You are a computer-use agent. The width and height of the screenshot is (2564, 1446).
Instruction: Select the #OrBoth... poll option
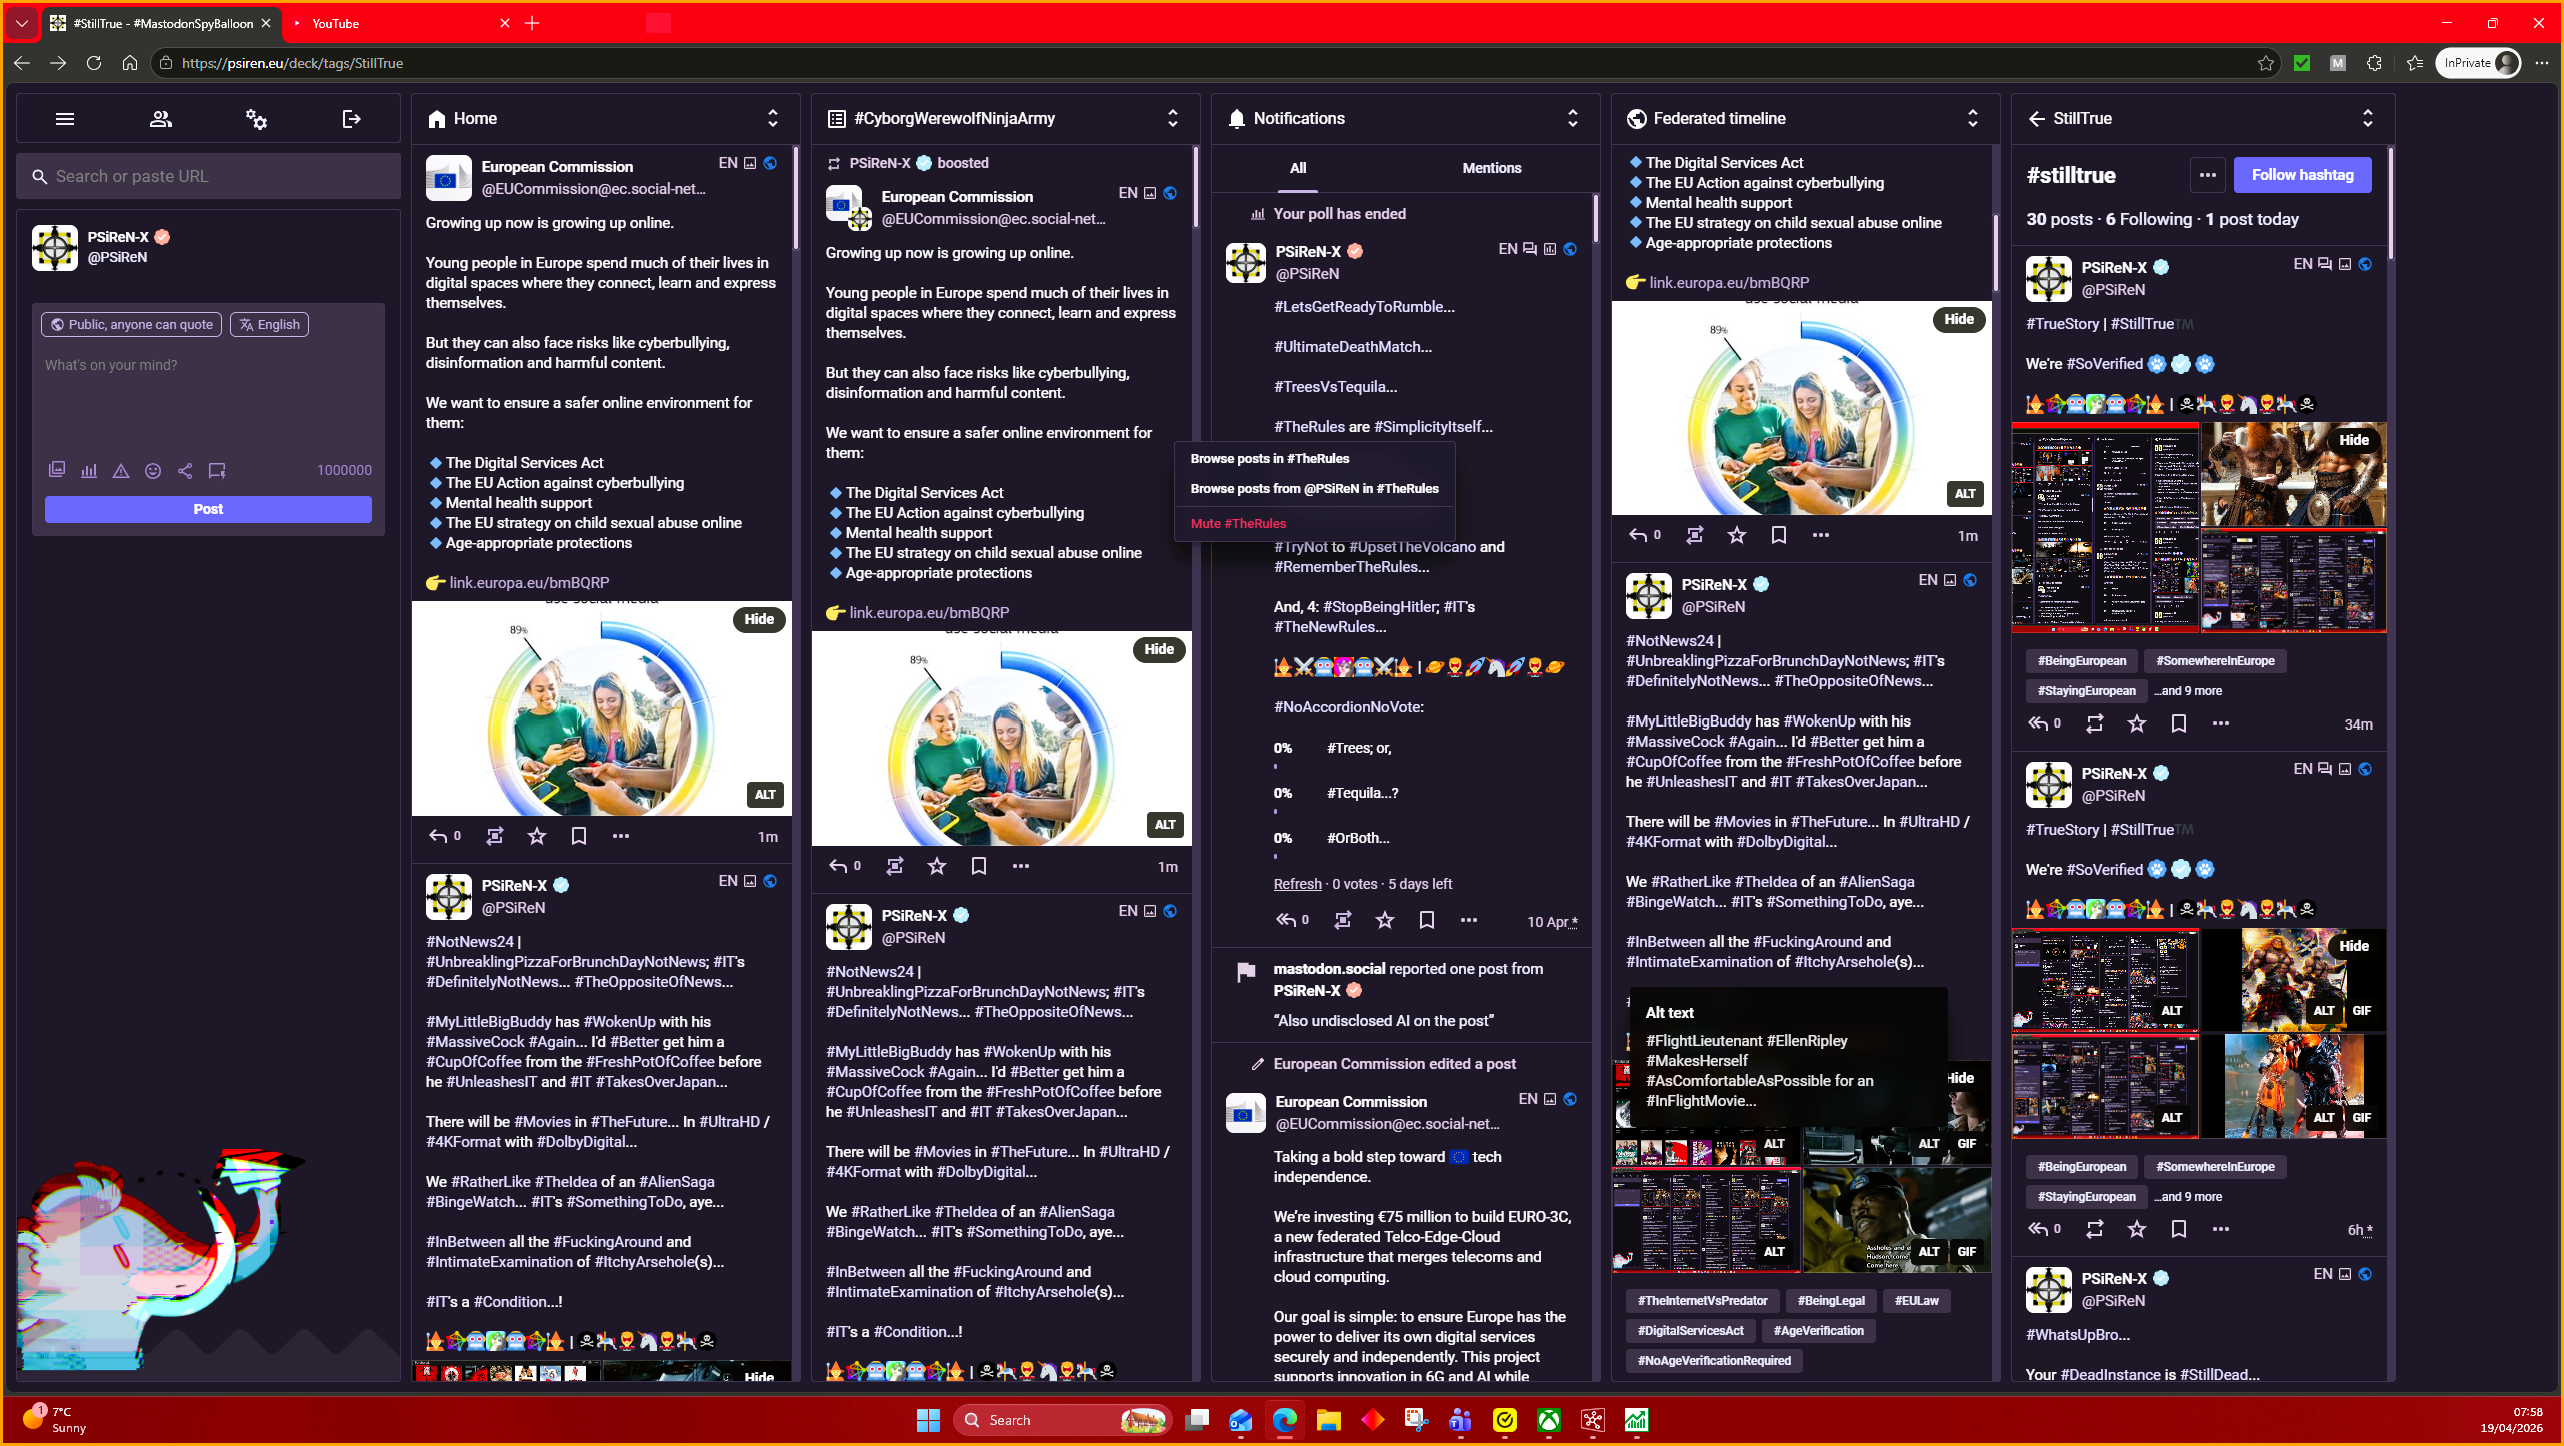click(1358, 838)
